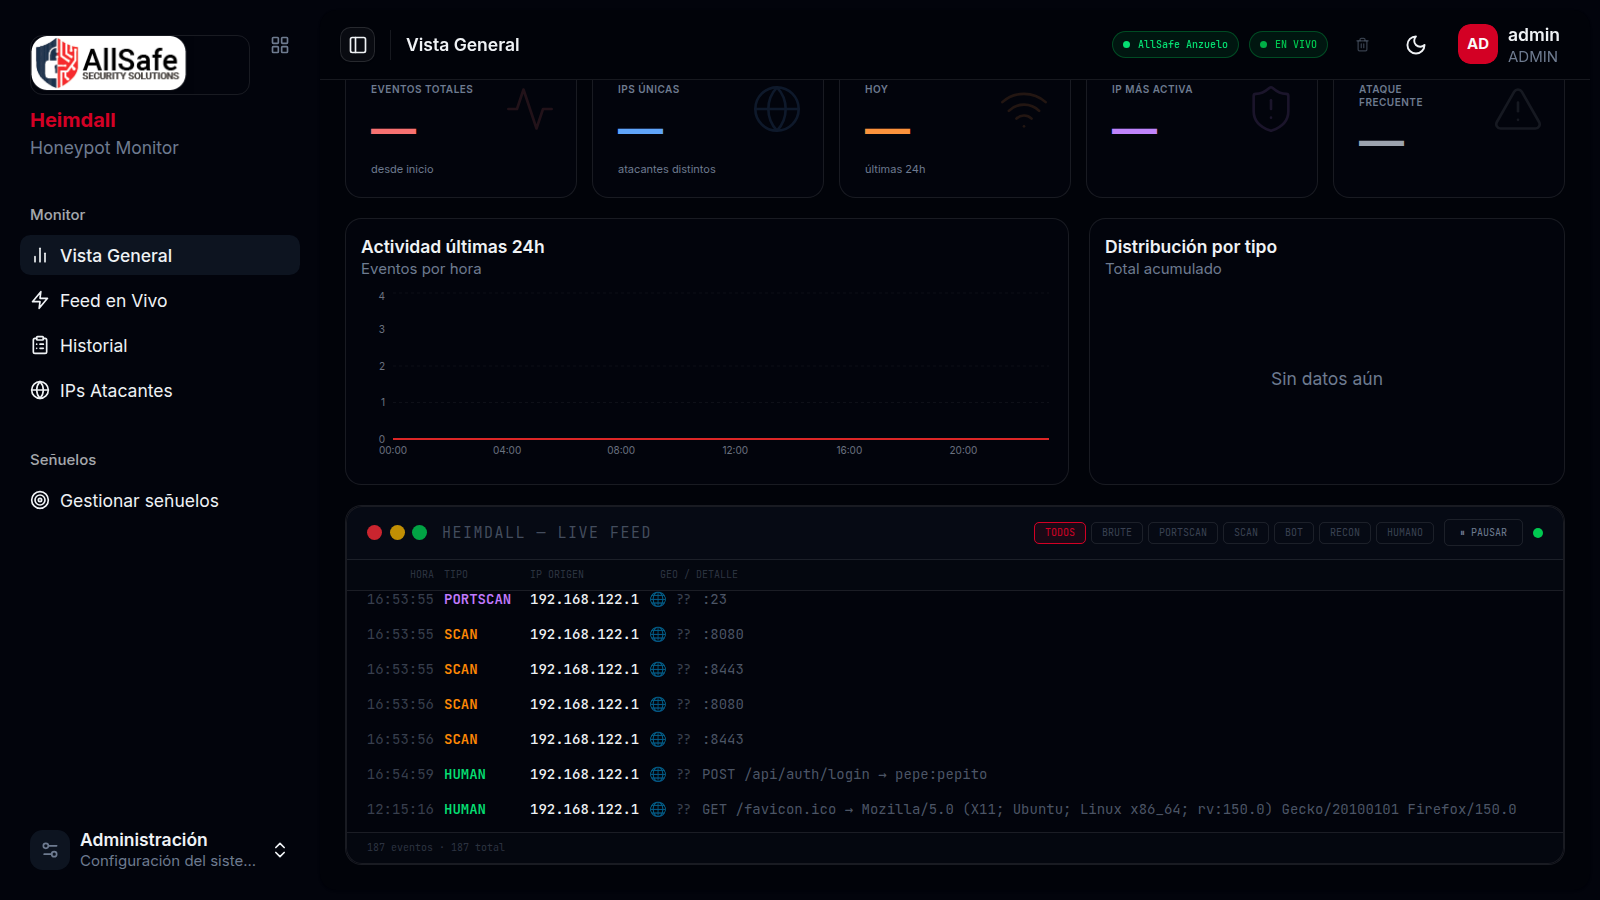This screenshot has height=900, width=1600.
Task: Click globe icon in GET /favicon.ico row
Action: coord(658,809)
